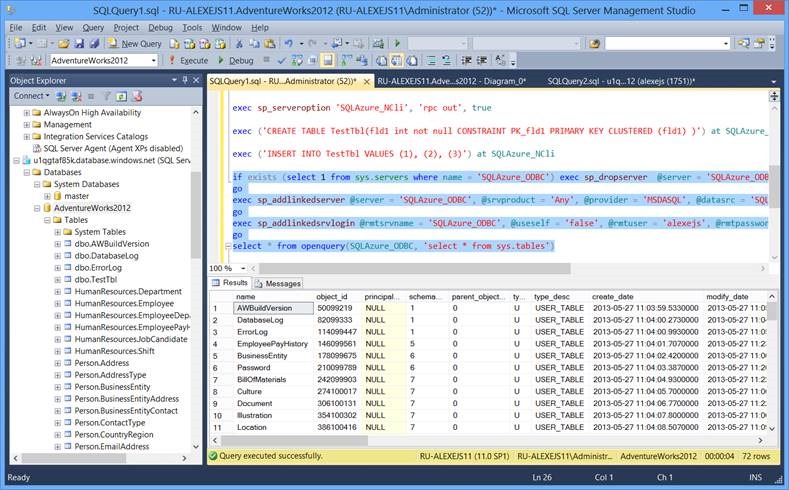
Task: Open a new Database Engine Query
Action: coord(174,44)
